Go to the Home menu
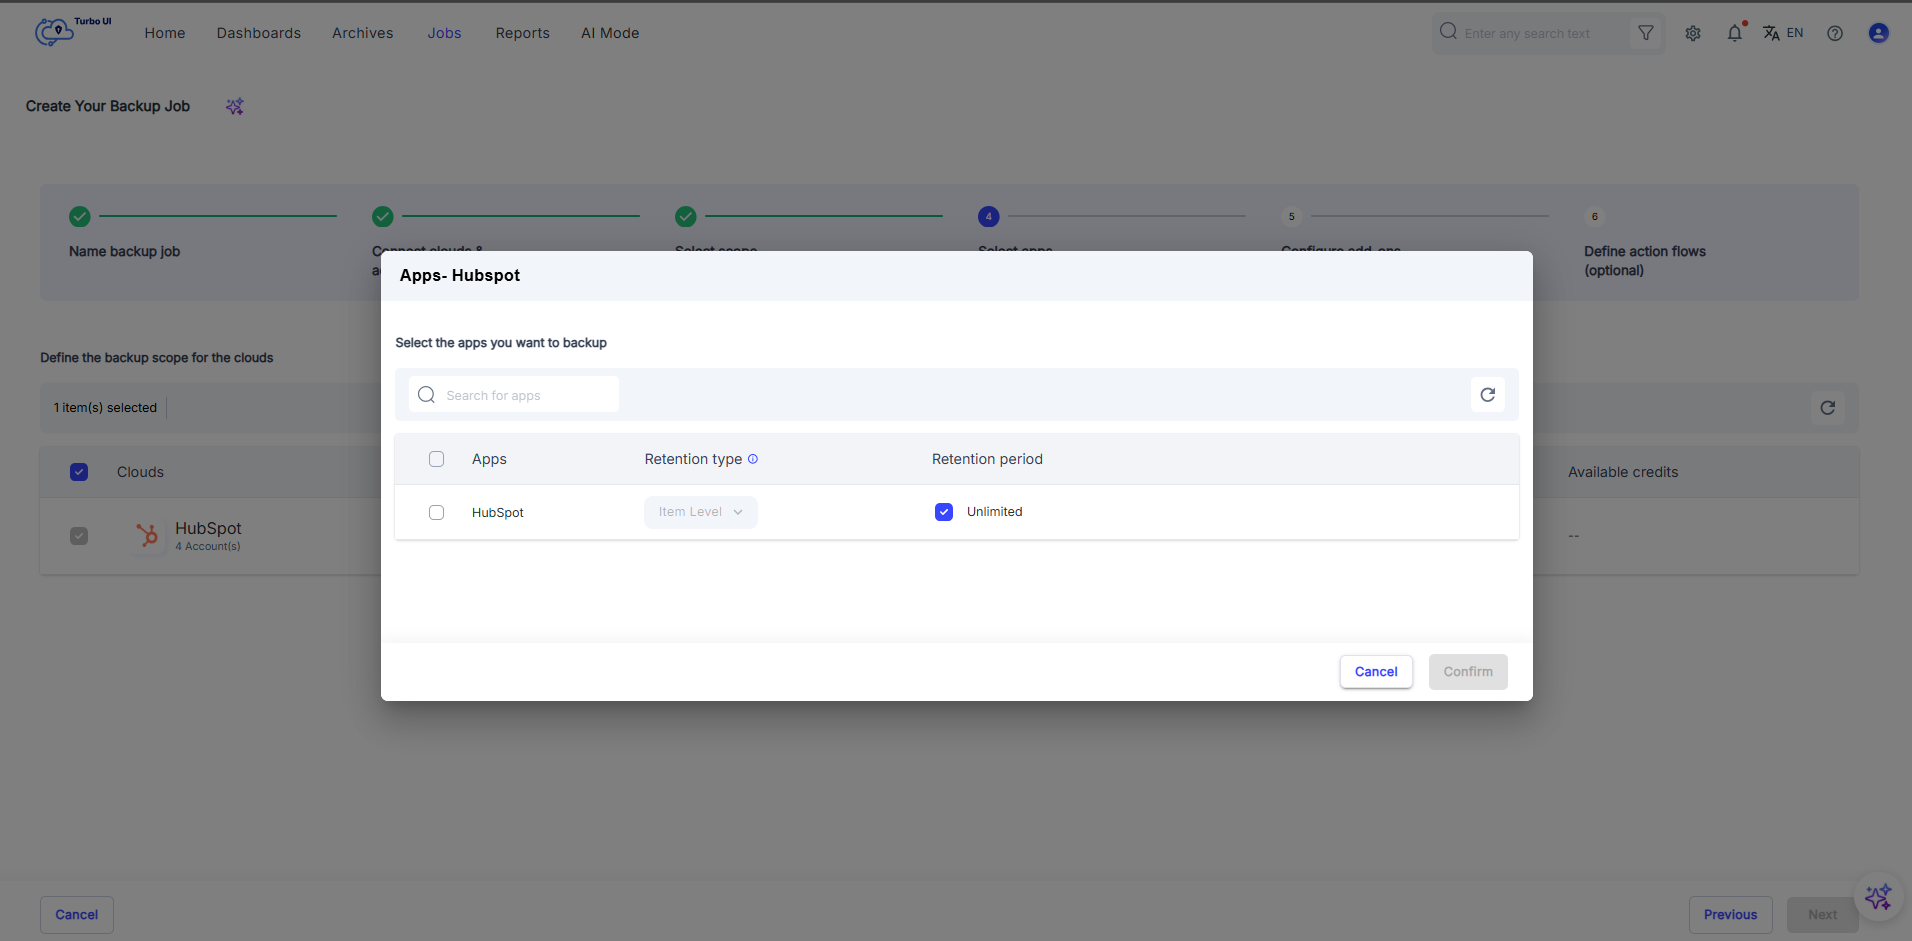Screen dimensions: 1912x941 165,33
